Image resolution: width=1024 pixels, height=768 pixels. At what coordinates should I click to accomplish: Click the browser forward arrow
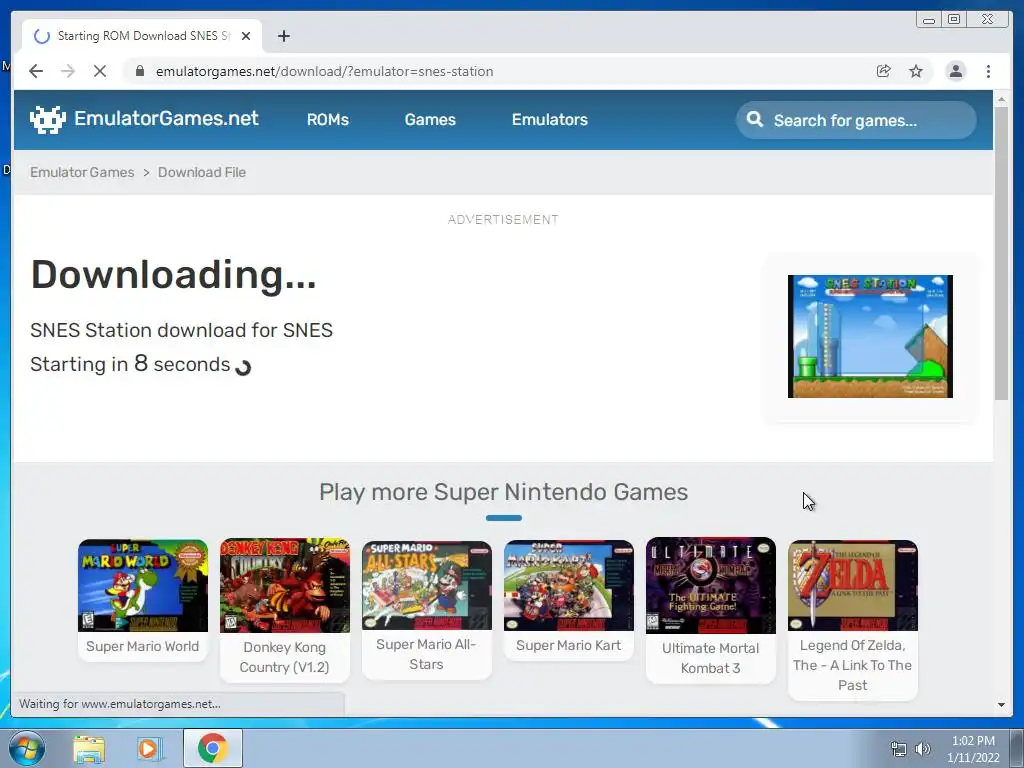[x=68, y=71]
